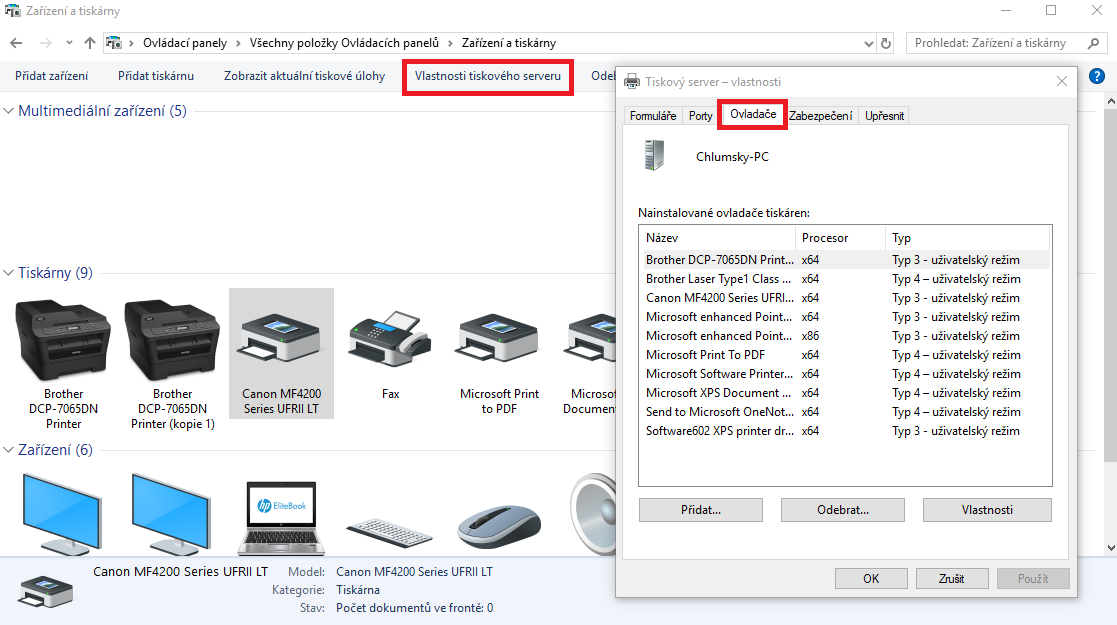Select Send to Microsoft OneNot... driver row
The image size is (1117, 625).
tap(845, 412)
